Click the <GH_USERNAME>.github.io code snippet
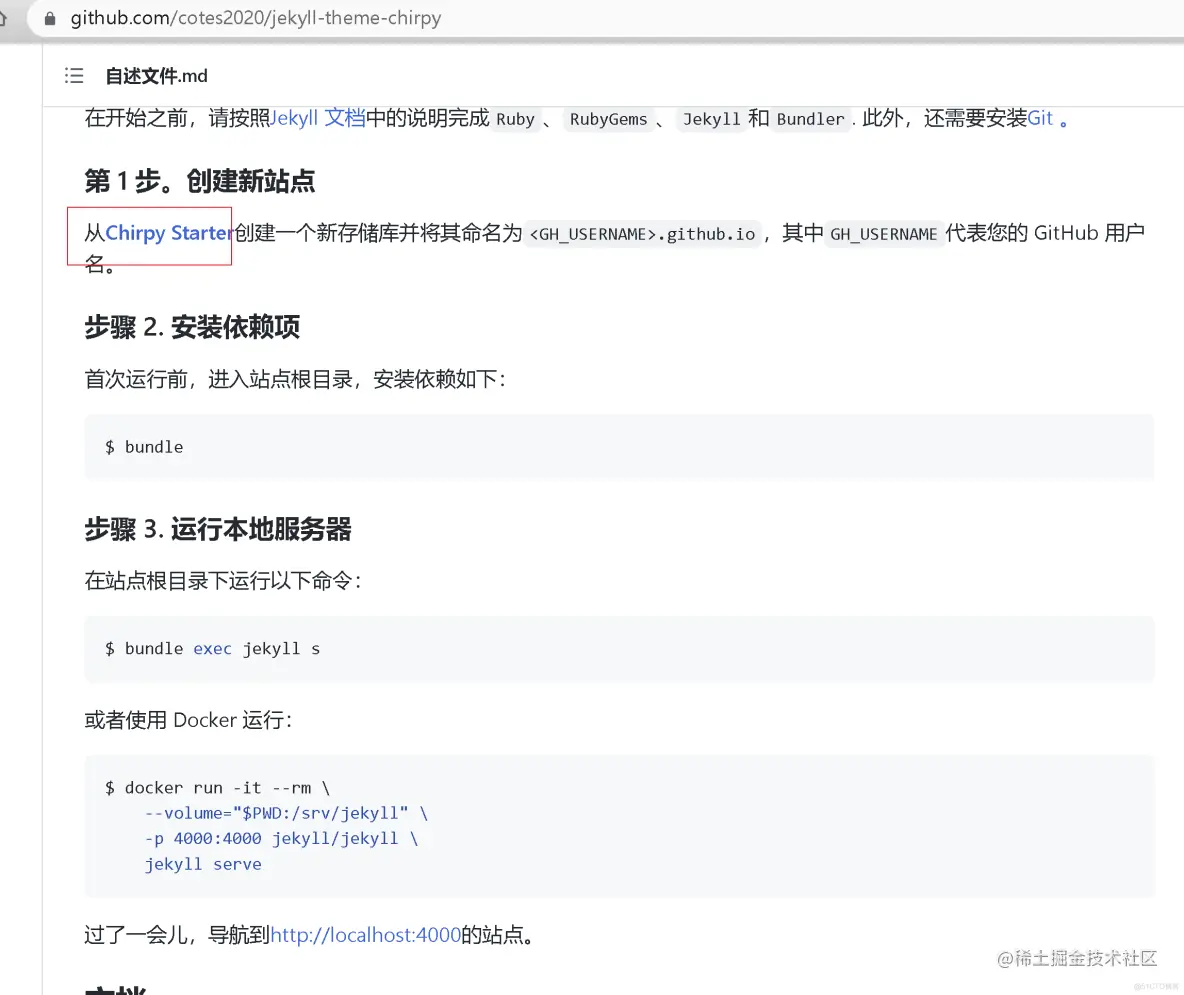This screenshot has height=995, width=1184. tap(642, 233)
